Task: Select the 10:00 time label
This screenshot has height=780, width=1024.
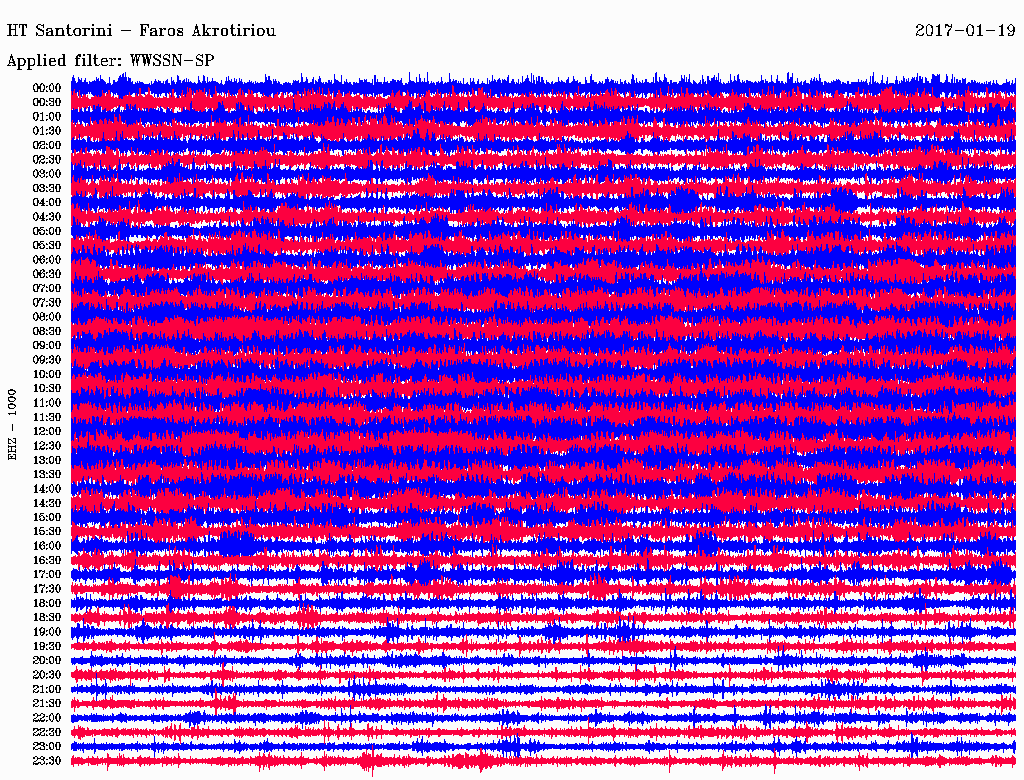Action: point(47,375)
